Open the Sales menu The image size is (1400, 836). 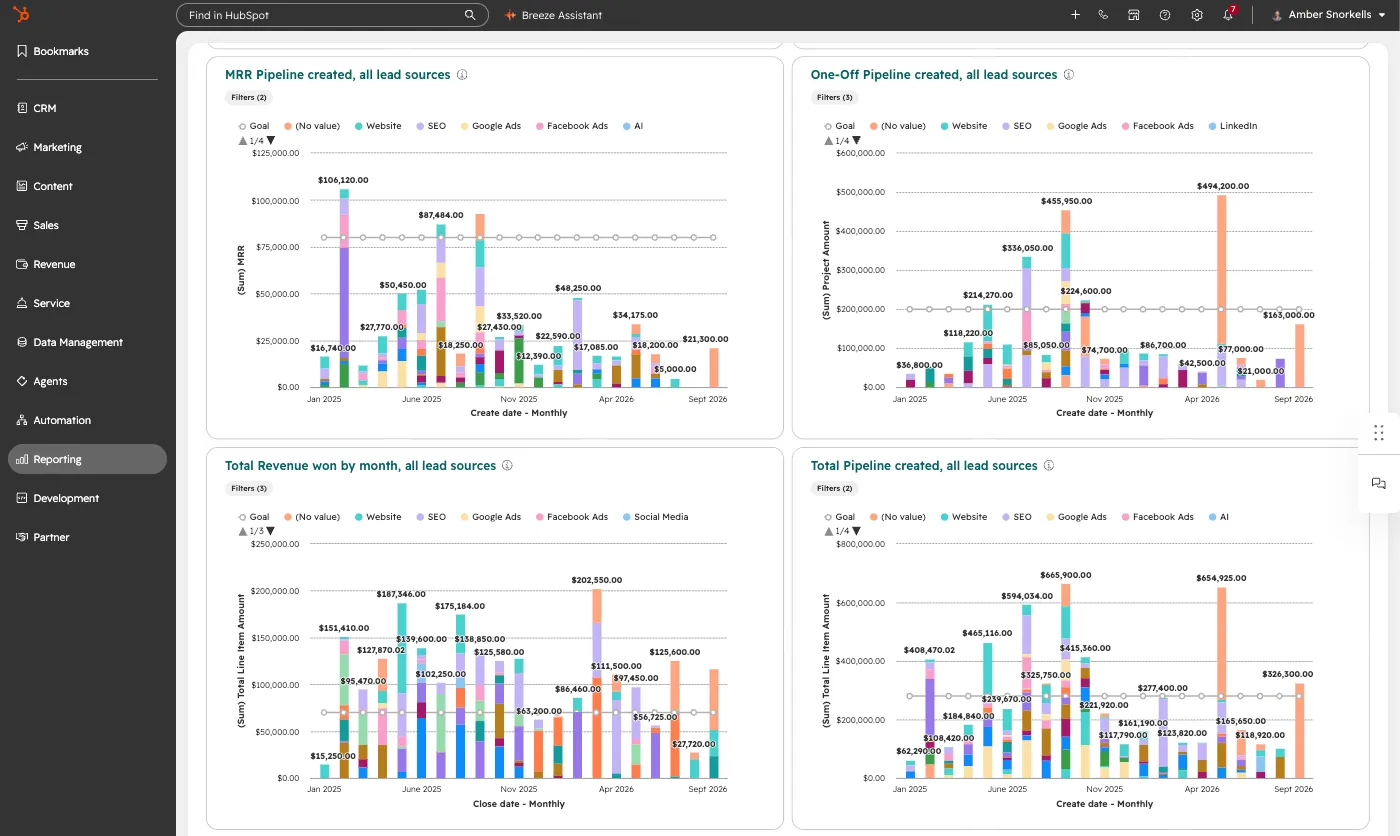[38, 225]
